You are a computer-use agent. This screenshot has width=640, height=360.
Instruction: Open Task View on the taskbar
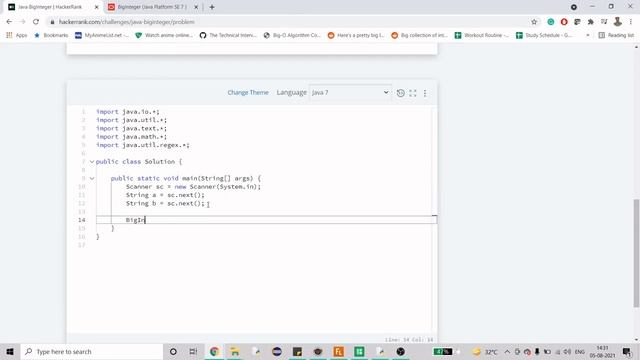193,351
